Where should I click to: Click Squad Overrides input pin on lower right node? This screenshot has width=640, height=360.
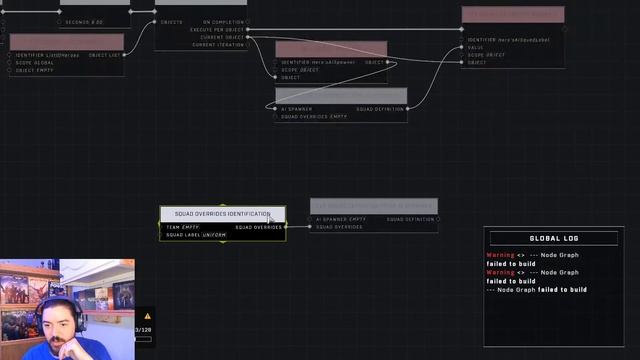point(310,227)
